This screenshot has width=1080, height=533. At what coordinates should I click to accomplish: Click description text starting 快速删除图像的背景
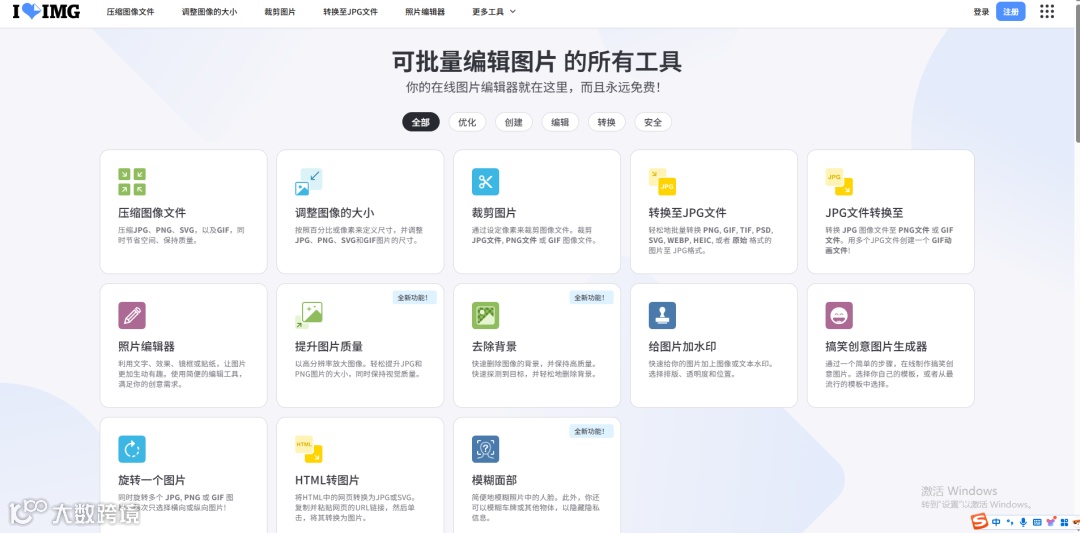point(534,369)
